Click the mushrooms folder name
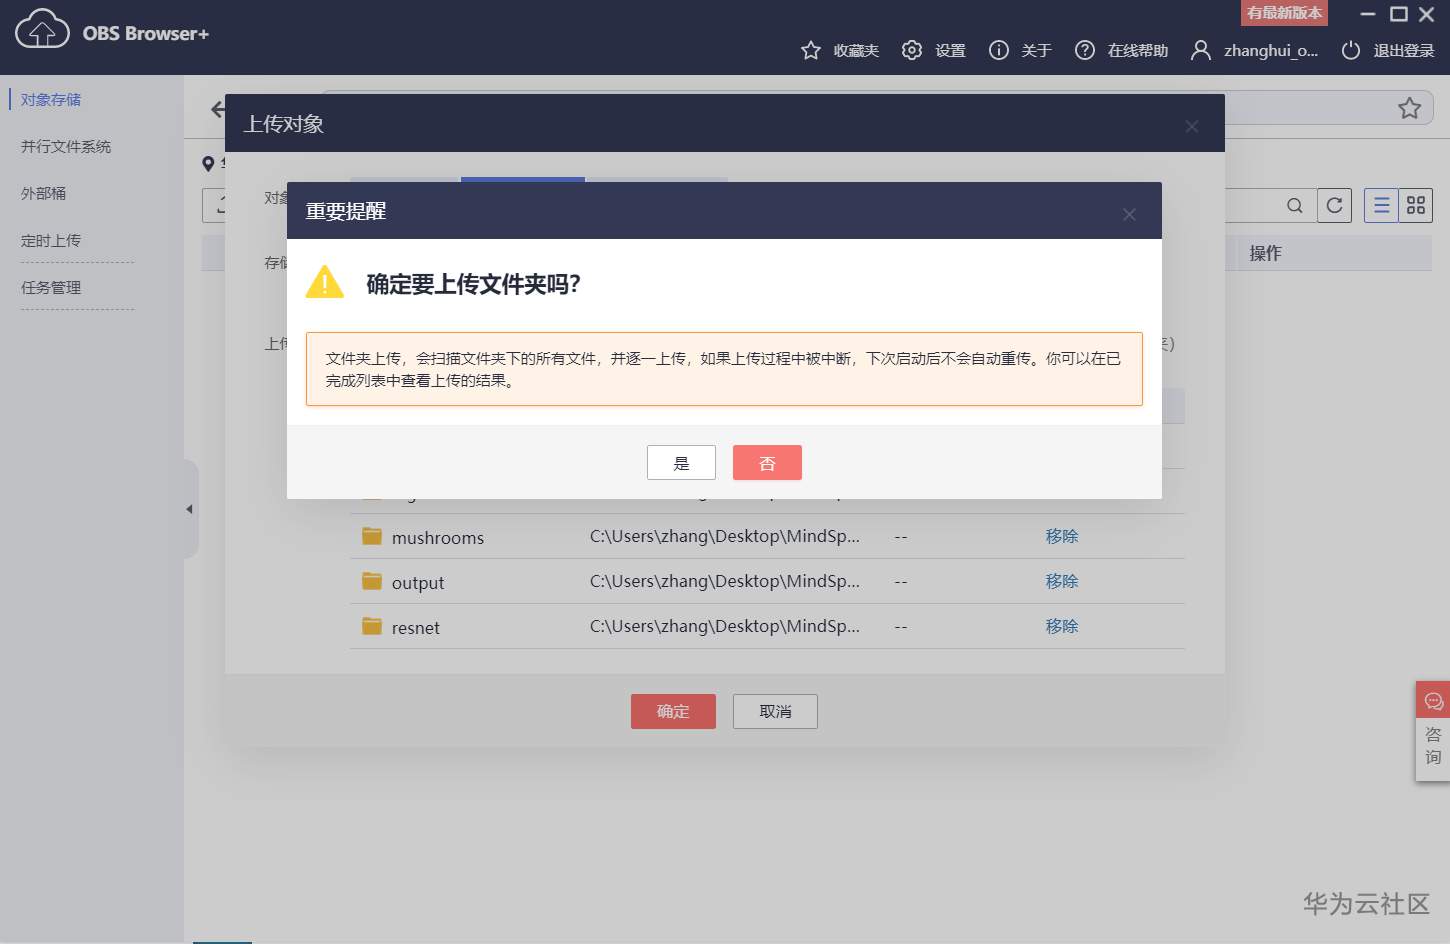 tap(438, 538)
